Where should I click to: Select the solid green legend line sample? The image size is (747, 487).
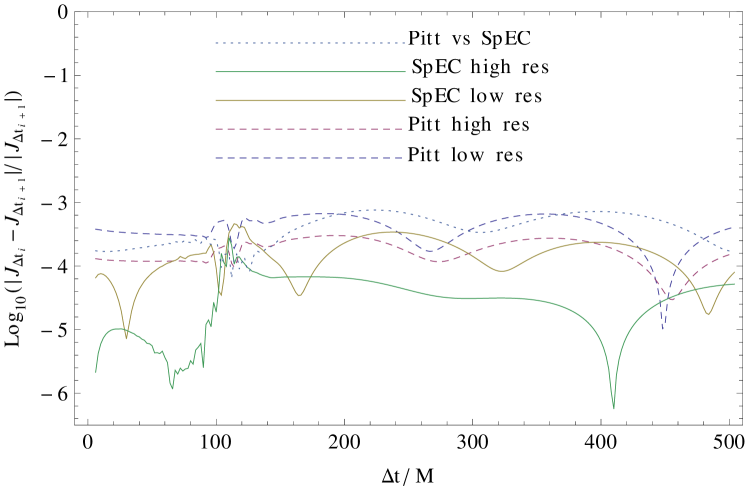310,72
